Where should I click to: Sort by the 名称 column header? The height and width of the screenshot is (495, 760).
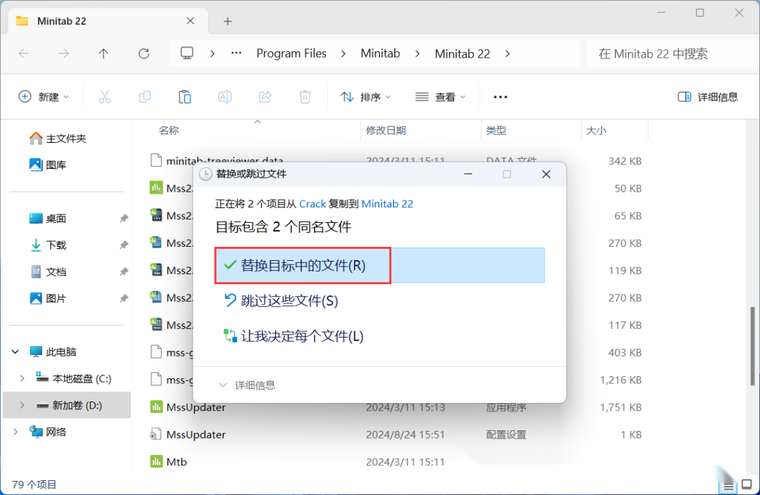click(x=169, y=130)
